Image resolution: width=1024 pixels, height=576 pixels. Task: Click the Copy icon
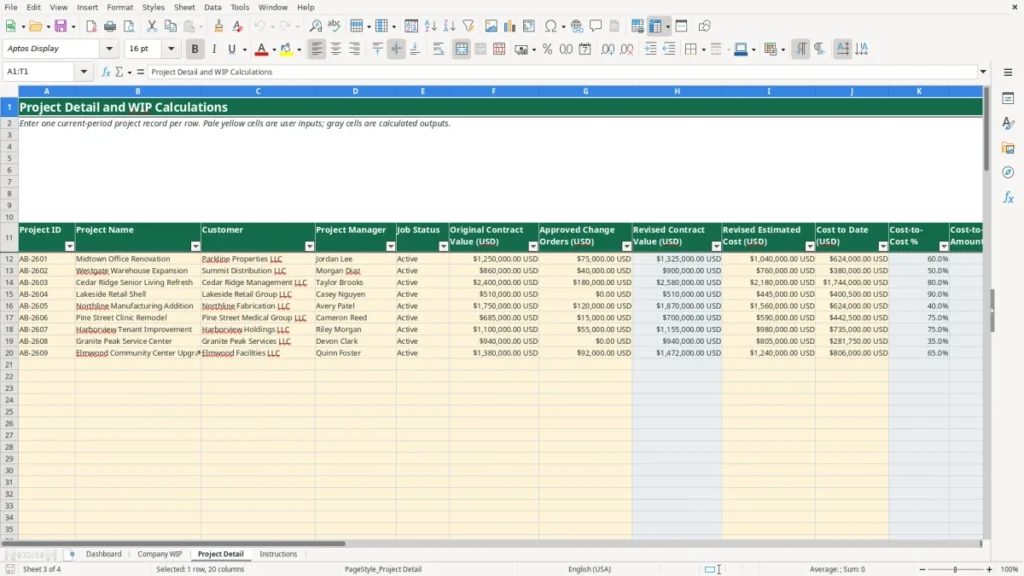click(x=170, y=26)
